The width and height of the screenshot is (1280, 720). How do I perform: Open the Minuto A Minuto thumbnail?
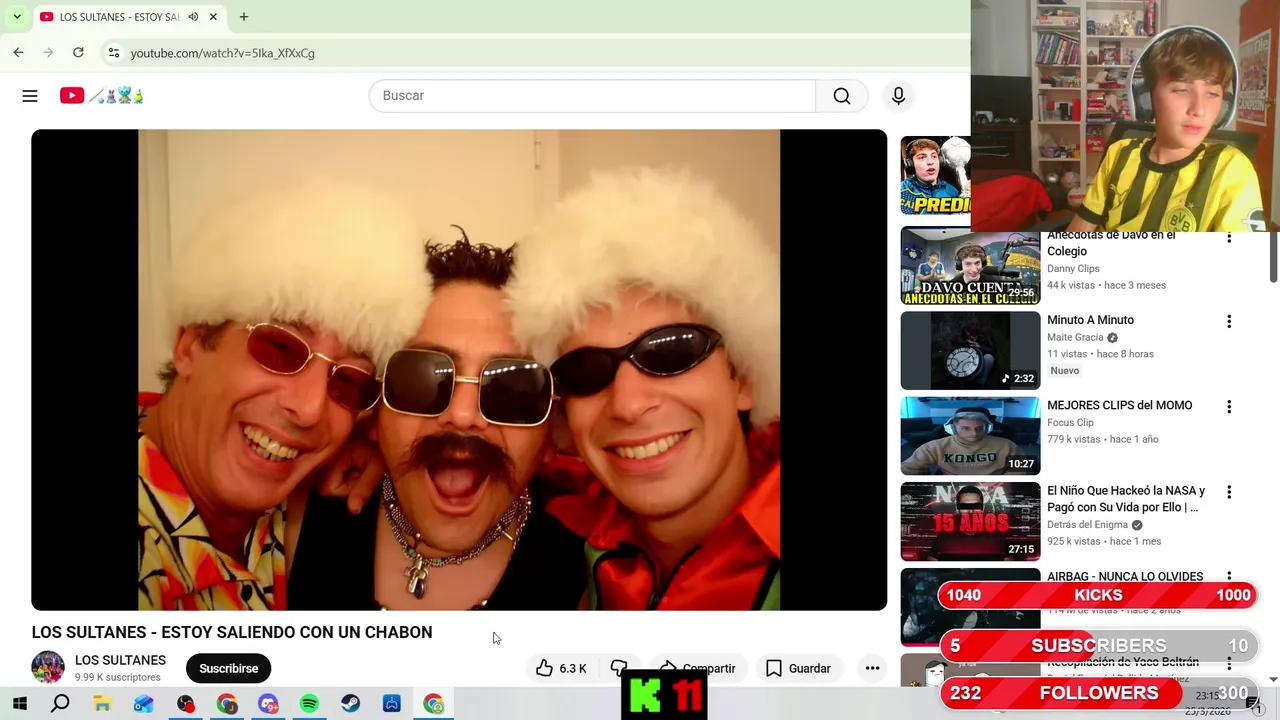tap(970, 350)
